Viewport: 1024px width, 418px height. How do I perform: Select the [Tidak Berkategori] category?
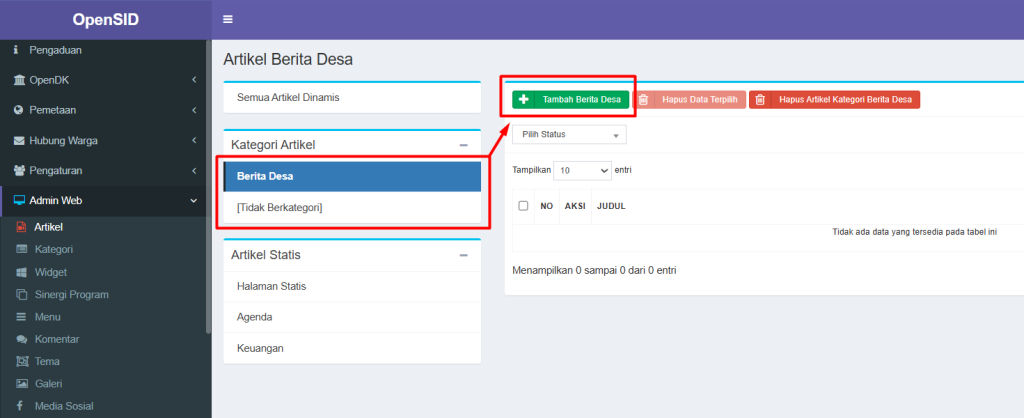click(352, 208)
